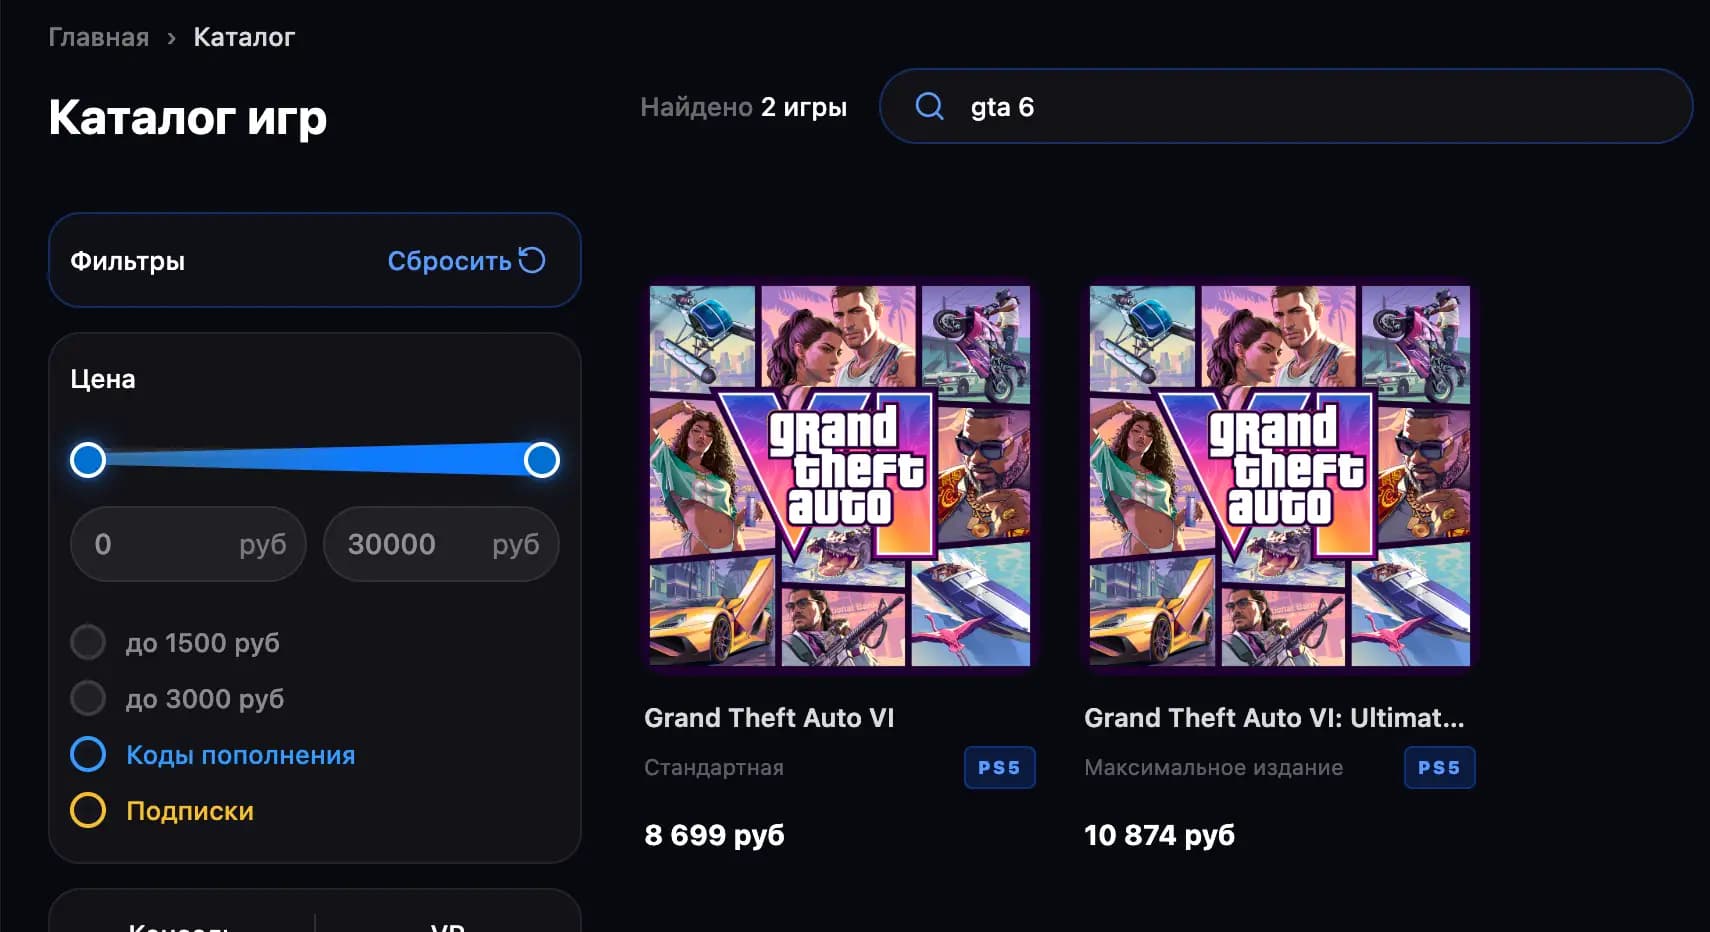Image resolution: width=1710 pixels, height=932 pixels.
Task: Click the minimum price slider handle
Action: coord(88,460)
